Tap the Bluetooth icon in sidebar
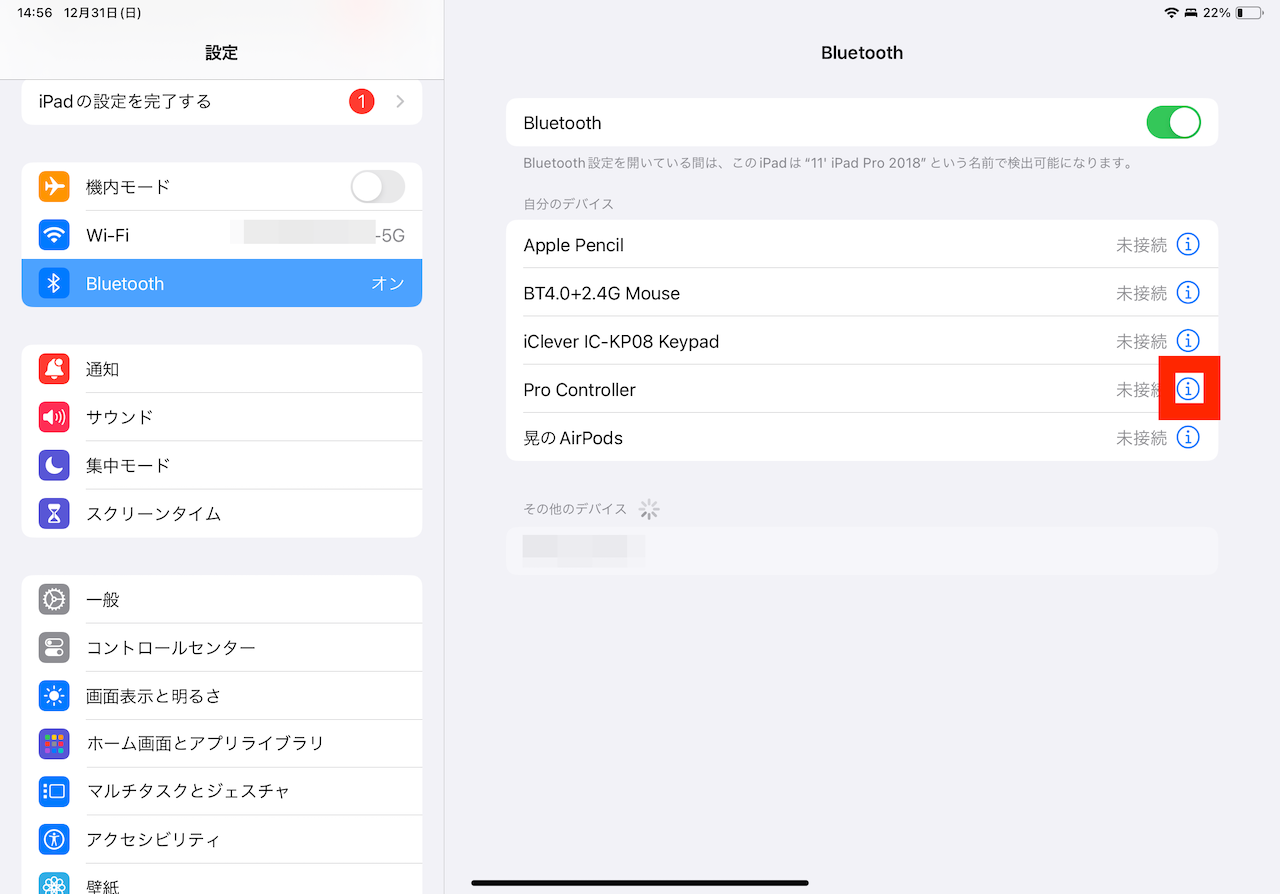1280x894 pixels. click(54, 283)
